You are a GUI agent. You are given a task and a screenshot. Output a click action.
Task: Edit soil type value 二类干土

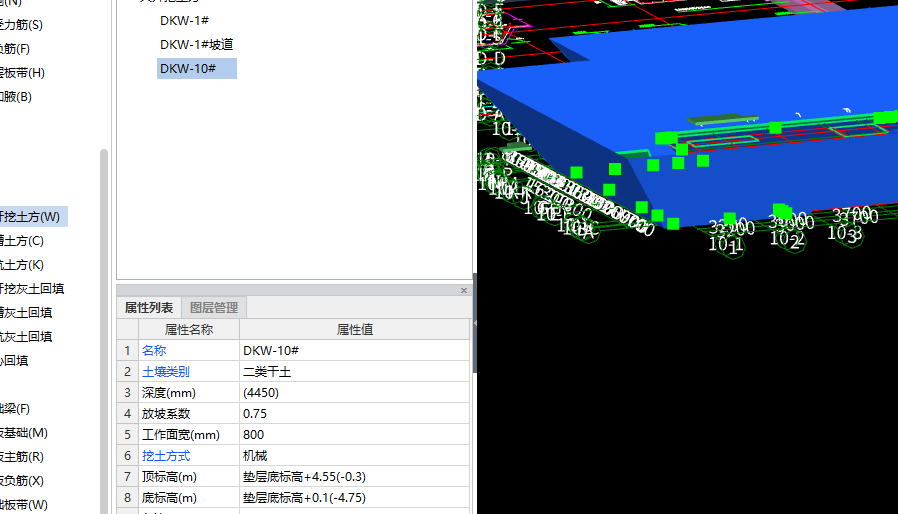(x=355, y=372)
